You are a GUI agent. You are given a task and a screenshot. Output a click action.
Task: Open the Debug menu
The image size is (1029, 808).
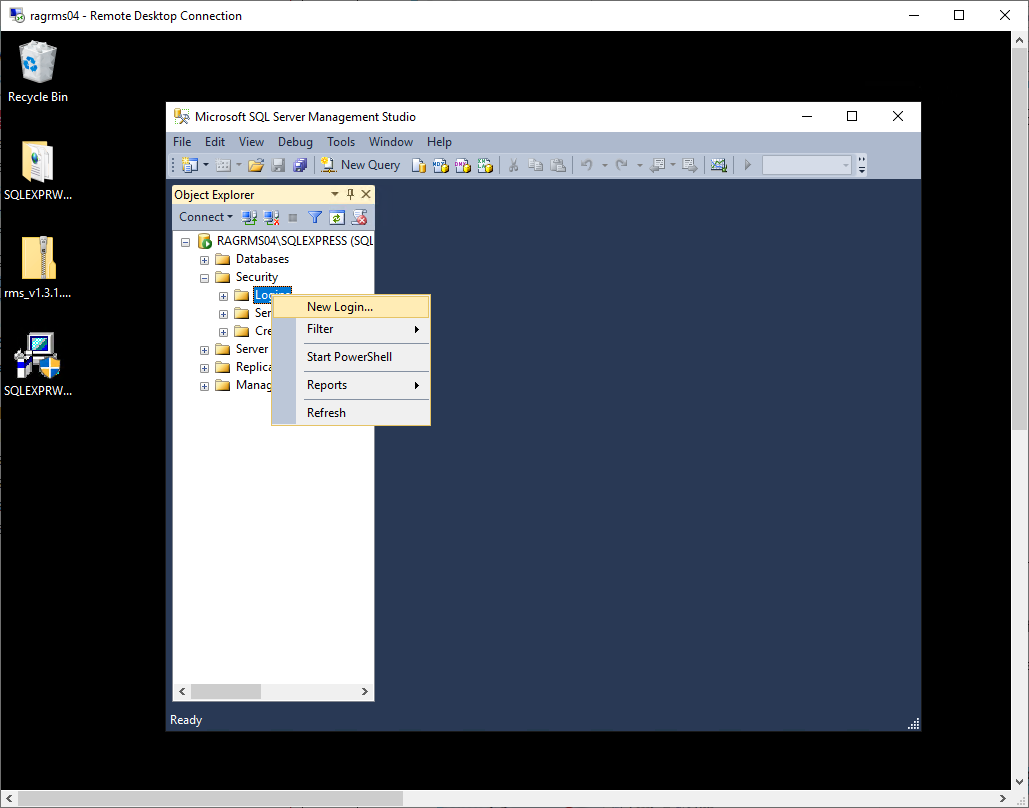295,142
